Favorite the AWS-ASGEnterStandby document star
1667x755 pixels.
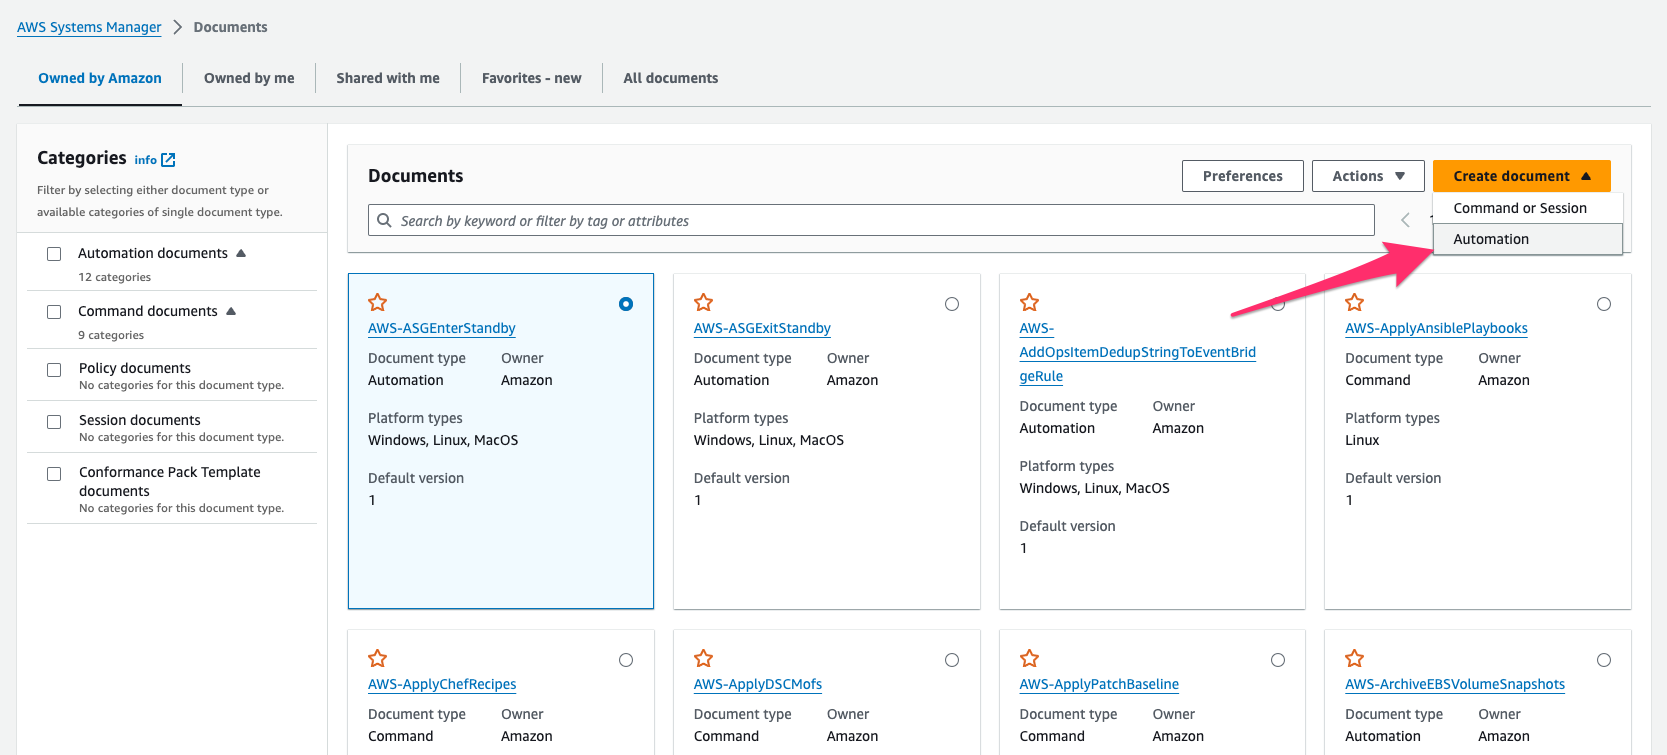[x=378, y=302]
